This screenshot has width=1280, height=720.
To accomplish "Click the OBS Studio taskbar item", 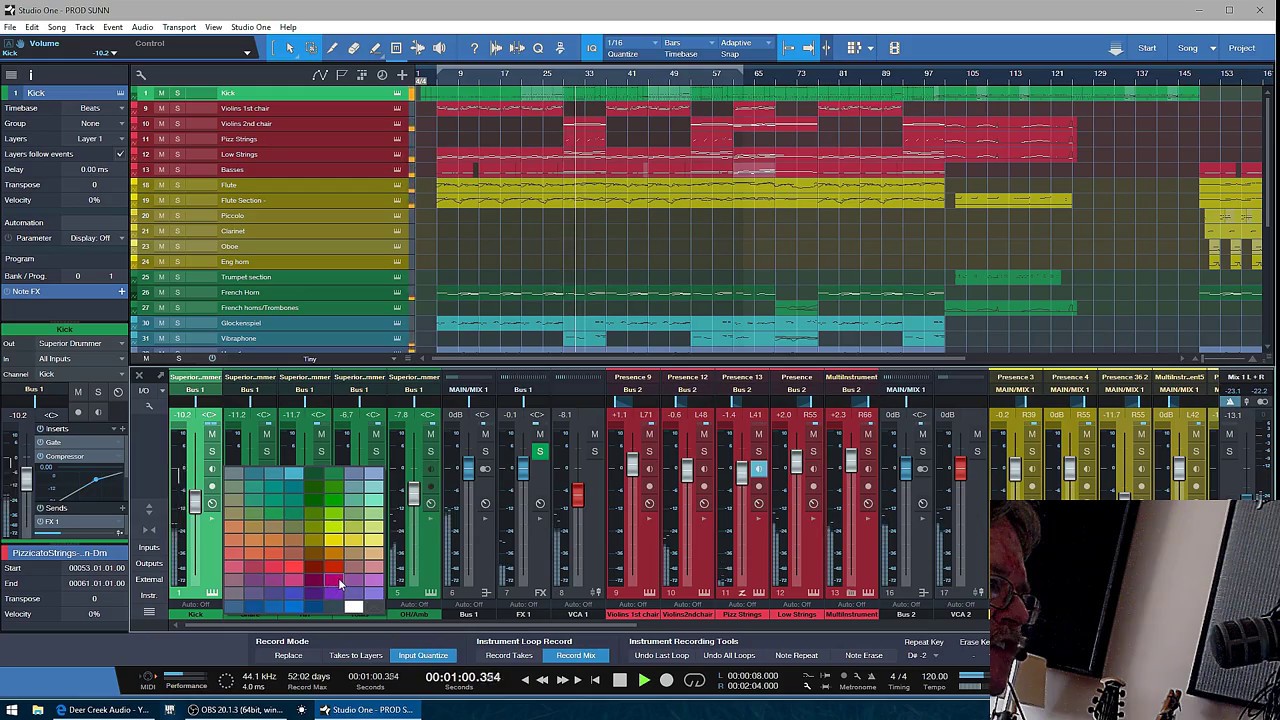I will (x=235, y=710).
